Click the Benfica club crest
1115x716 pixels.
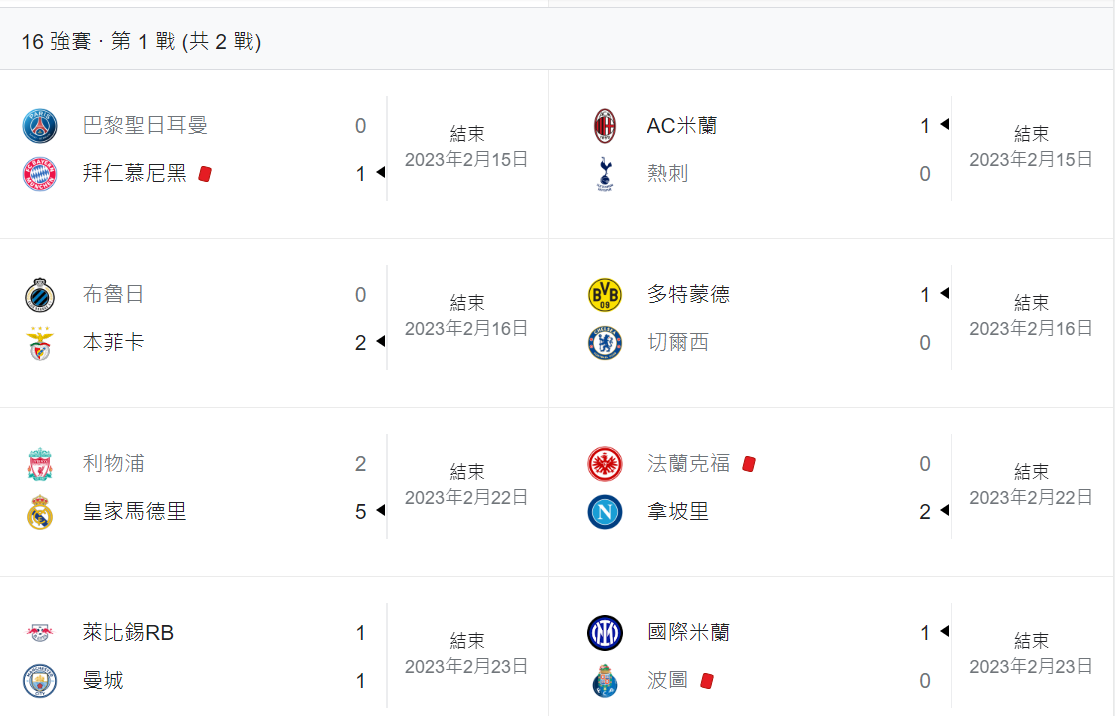coord(40,343)
